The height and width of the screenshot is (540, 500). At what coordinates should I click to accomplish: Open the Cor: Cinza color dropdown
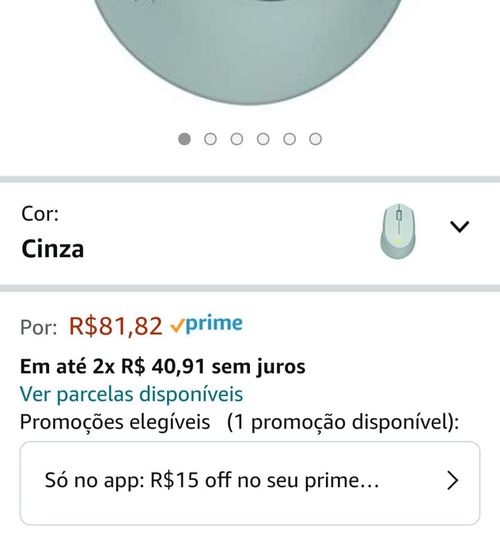click(x=250, y=234)
